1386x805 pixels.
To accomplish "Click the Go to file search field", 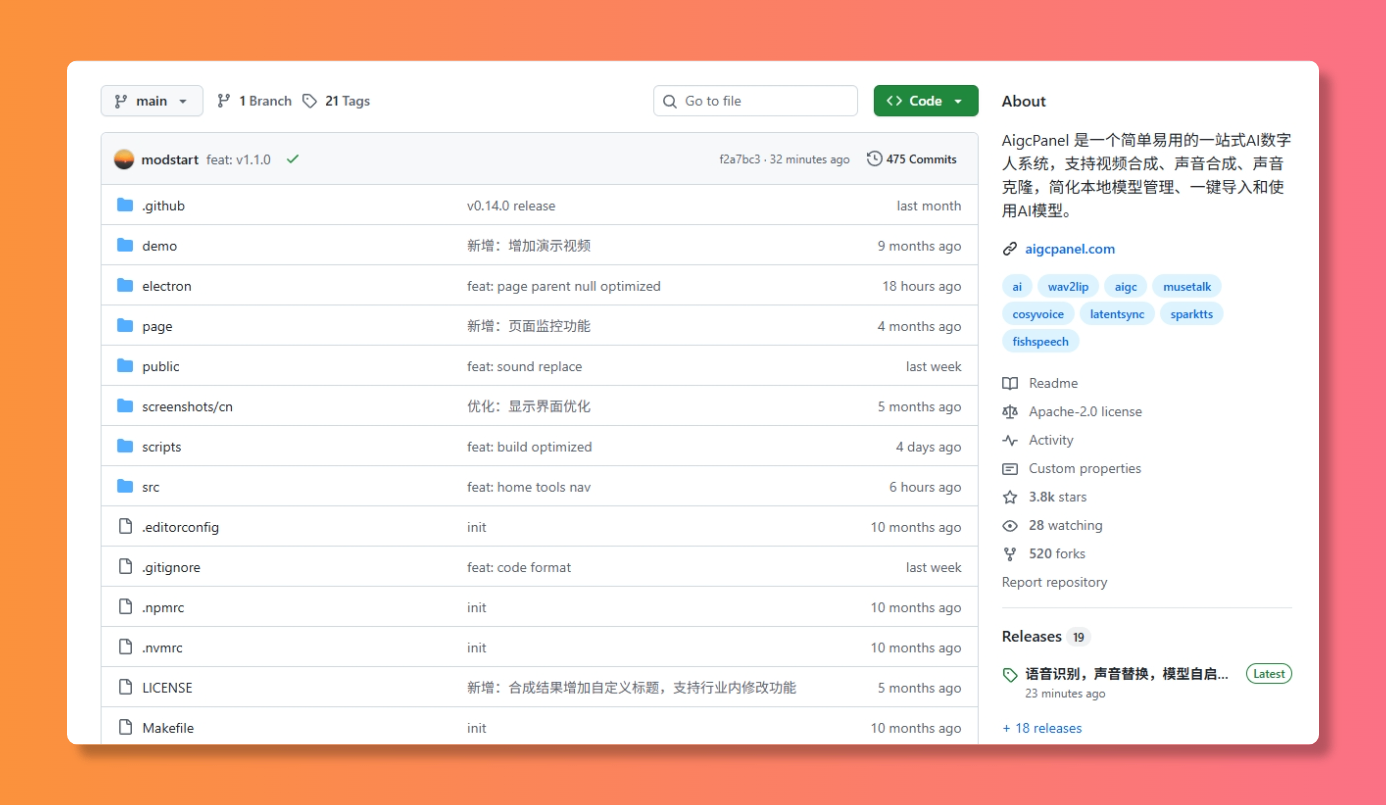I will 755,101.
